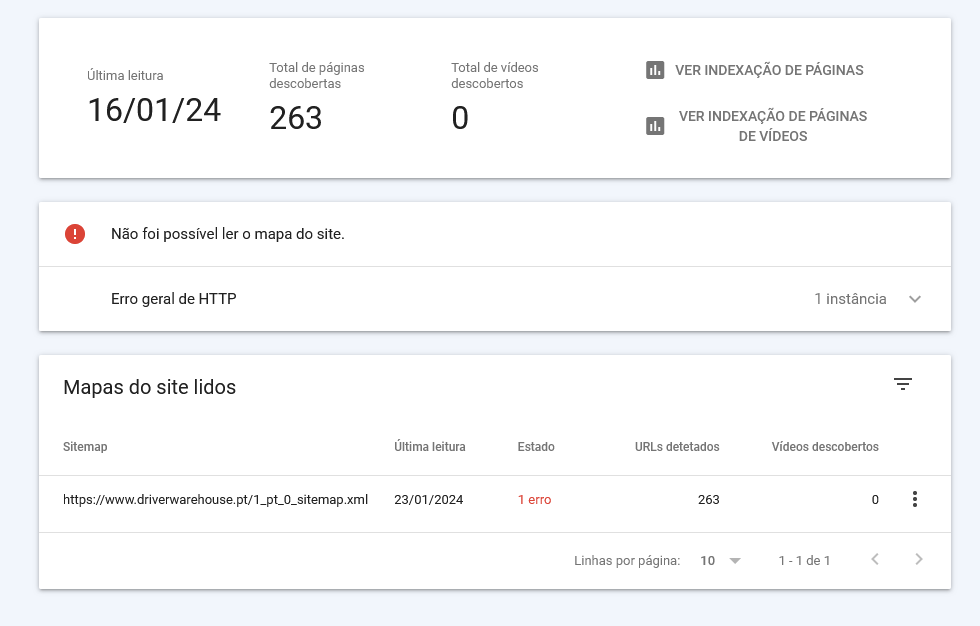Image resolution: width=980 pixels, height=626 pixels.
Task: Click the 16/01/24 last read date
Action: pos(154,111)
